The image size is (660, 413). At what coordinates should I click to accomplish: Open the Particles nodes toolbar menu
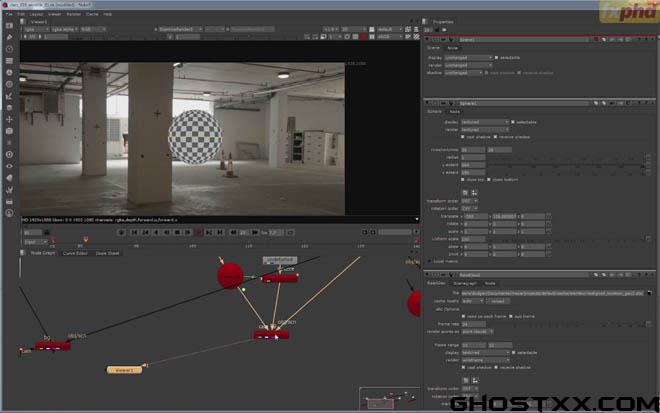9,143
